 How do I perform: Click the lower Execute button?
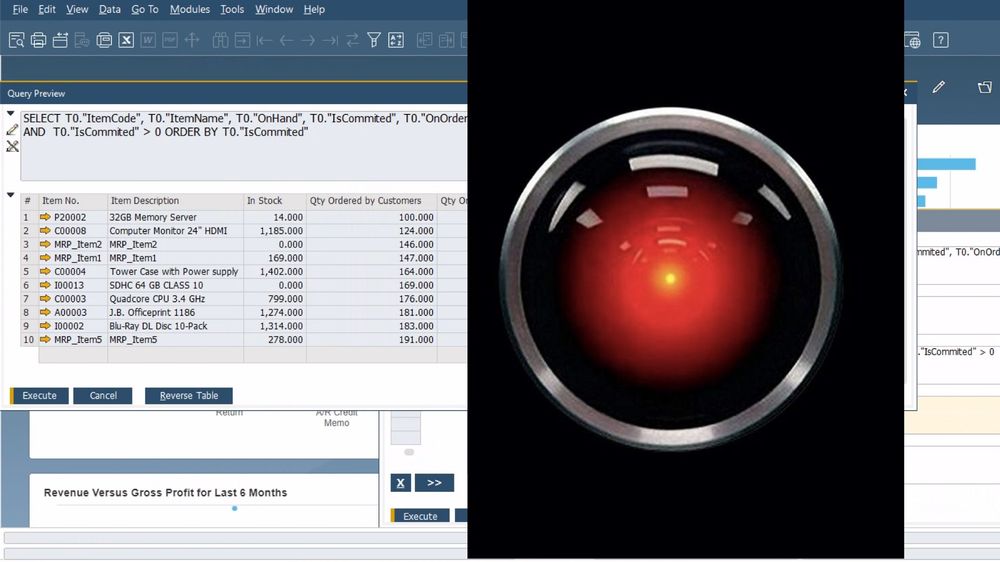click(x=420, y=516)
